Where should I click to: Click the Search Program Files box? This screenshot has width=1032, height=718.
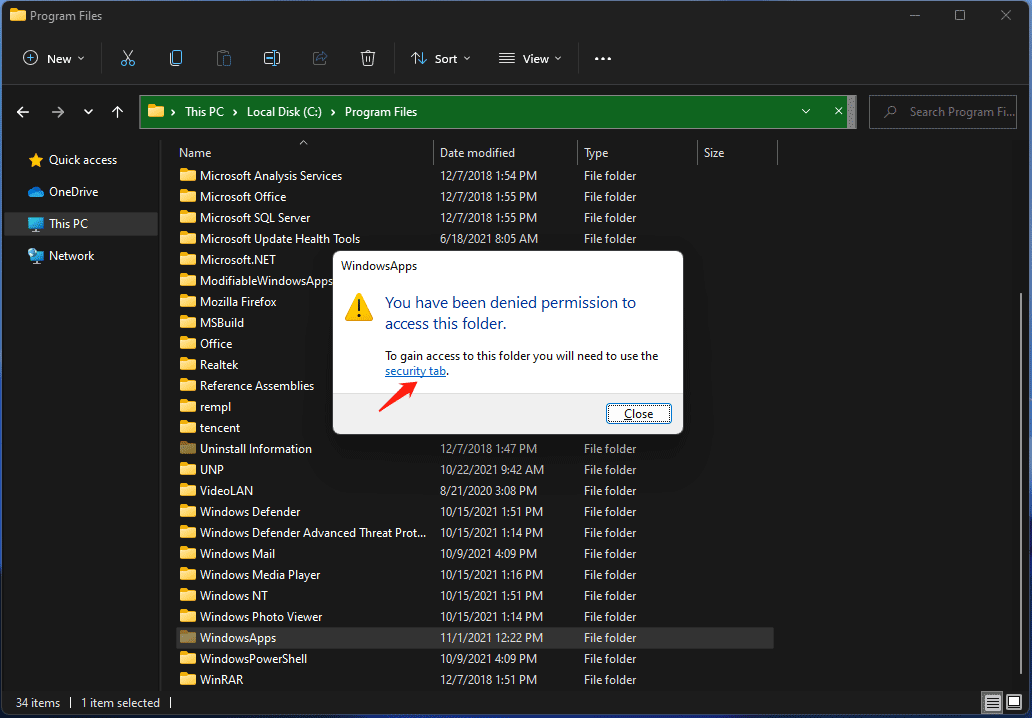tap(950, 112)
